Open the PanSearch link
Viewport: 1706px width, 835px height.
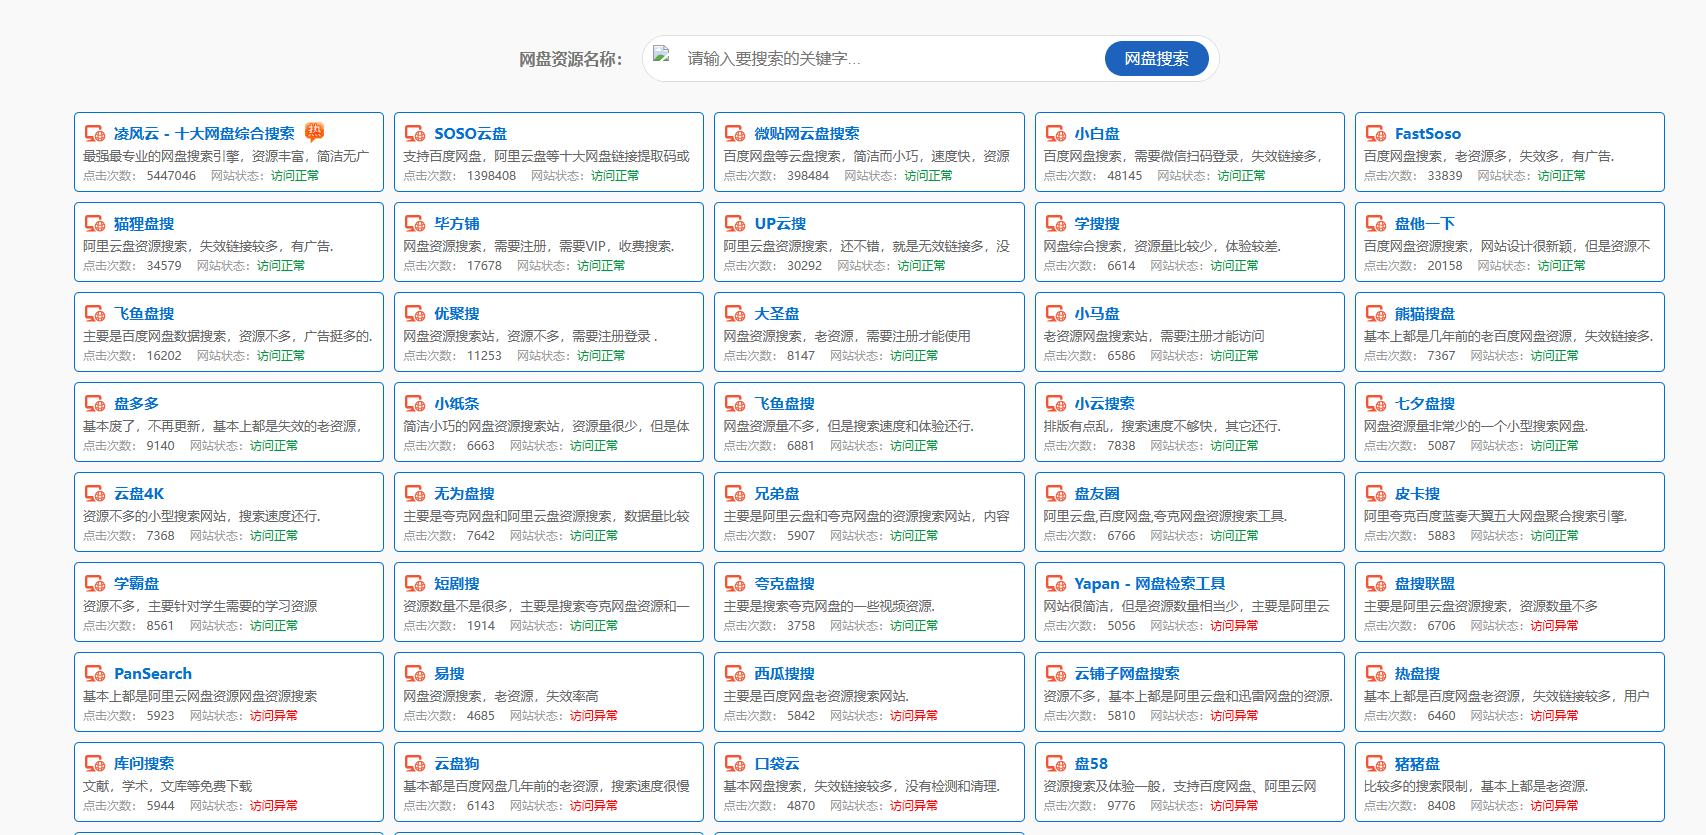pos(153,673)
